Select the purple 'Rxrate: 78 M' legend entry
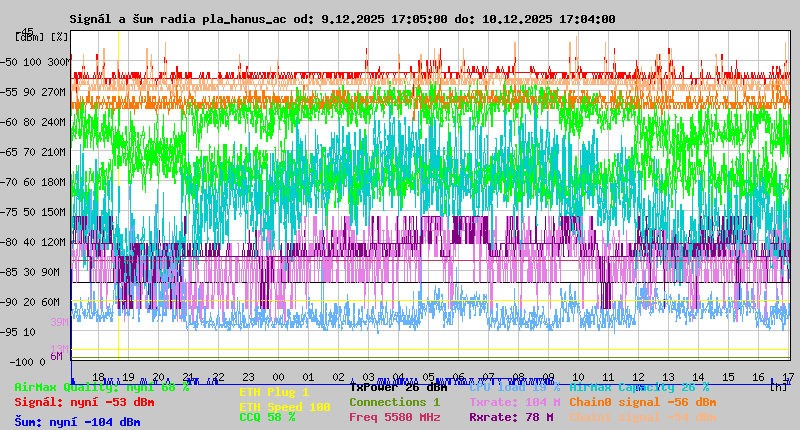The width and height of the screenshot is (800, 430). pyautogui.click(x=510, y=417)
